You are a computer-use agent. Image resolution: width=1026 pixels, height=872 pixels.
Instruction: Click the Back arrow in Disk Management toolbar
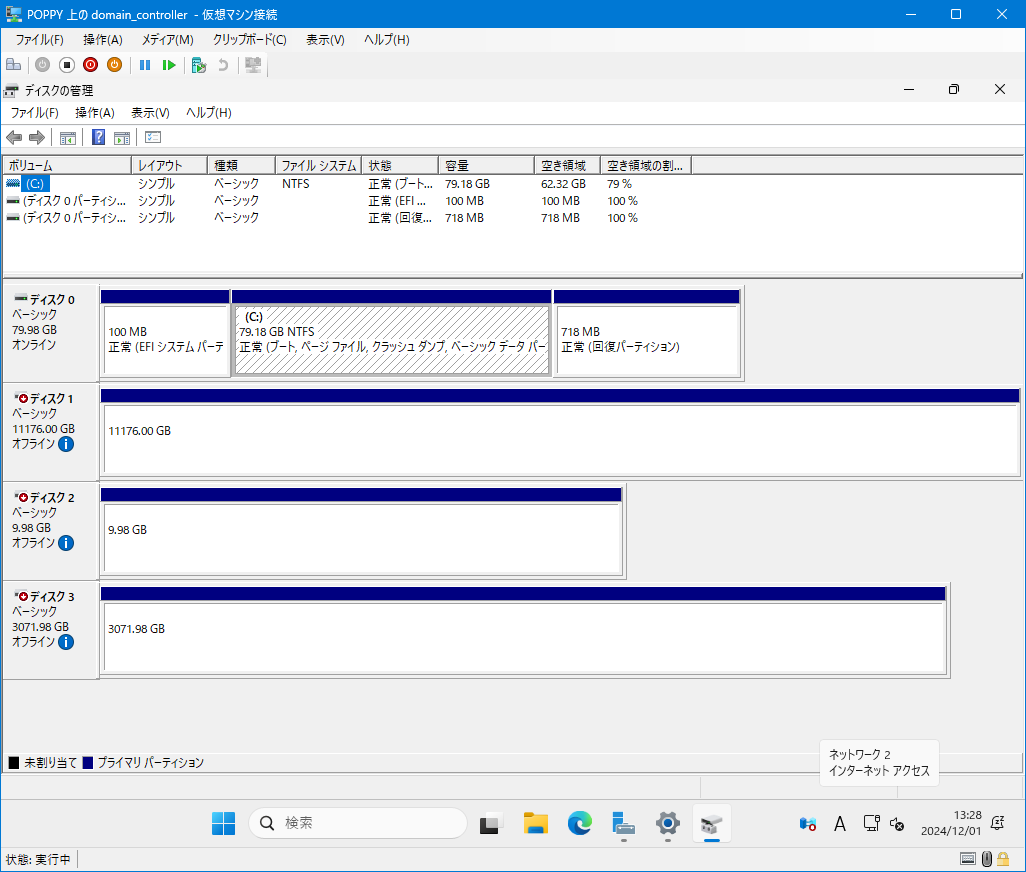tap(14, 137)
